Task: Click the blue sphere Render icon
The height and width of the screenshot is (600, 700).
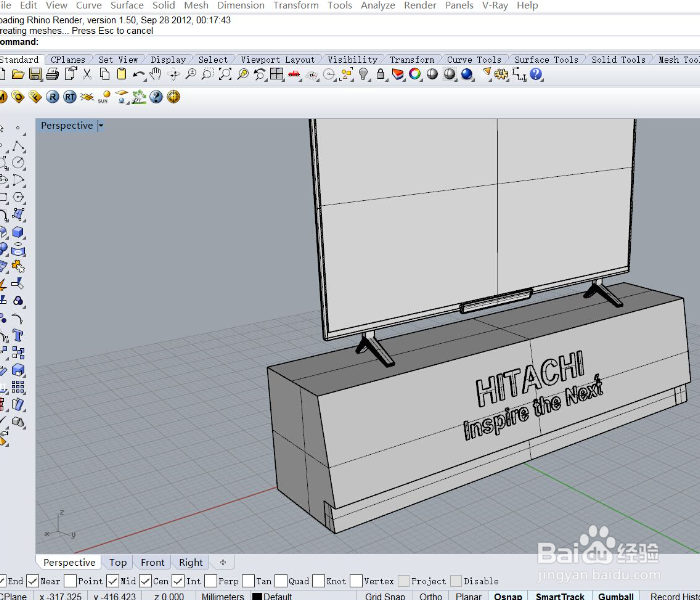Action: (x=467, y=74)
